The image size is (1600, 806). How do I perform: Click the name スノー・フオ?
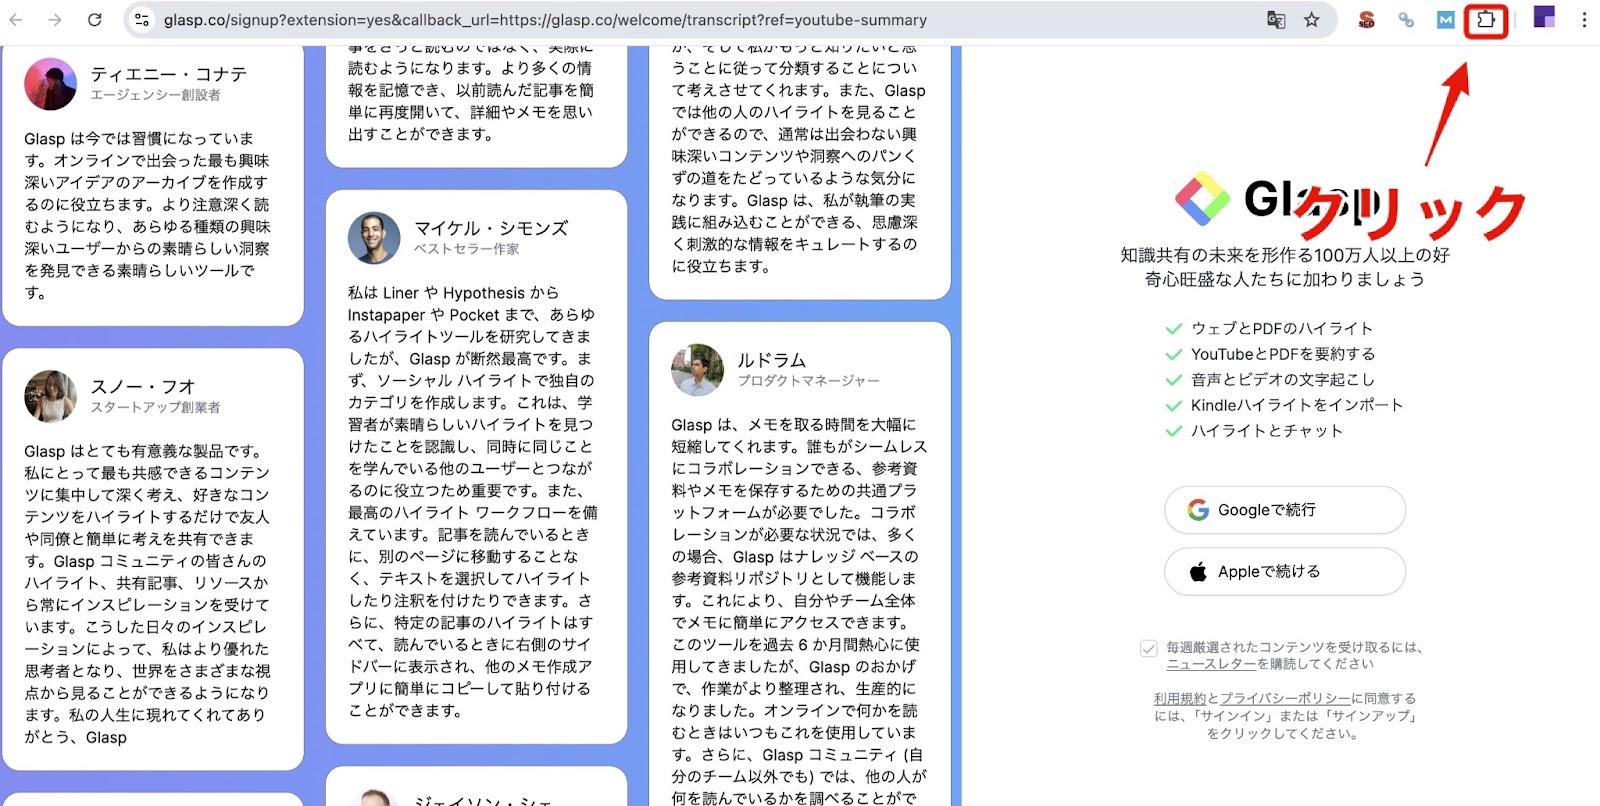pyautogui.click(x=143, y=386)
